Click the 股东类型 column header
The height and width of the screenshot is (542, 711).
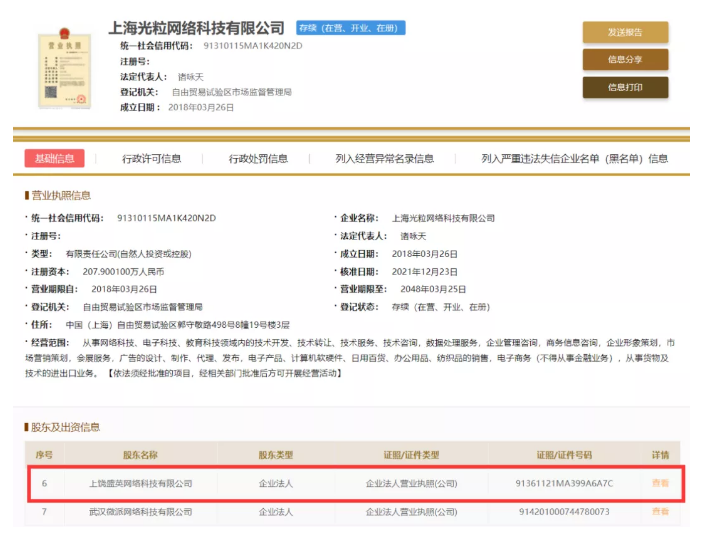(276, 455)
